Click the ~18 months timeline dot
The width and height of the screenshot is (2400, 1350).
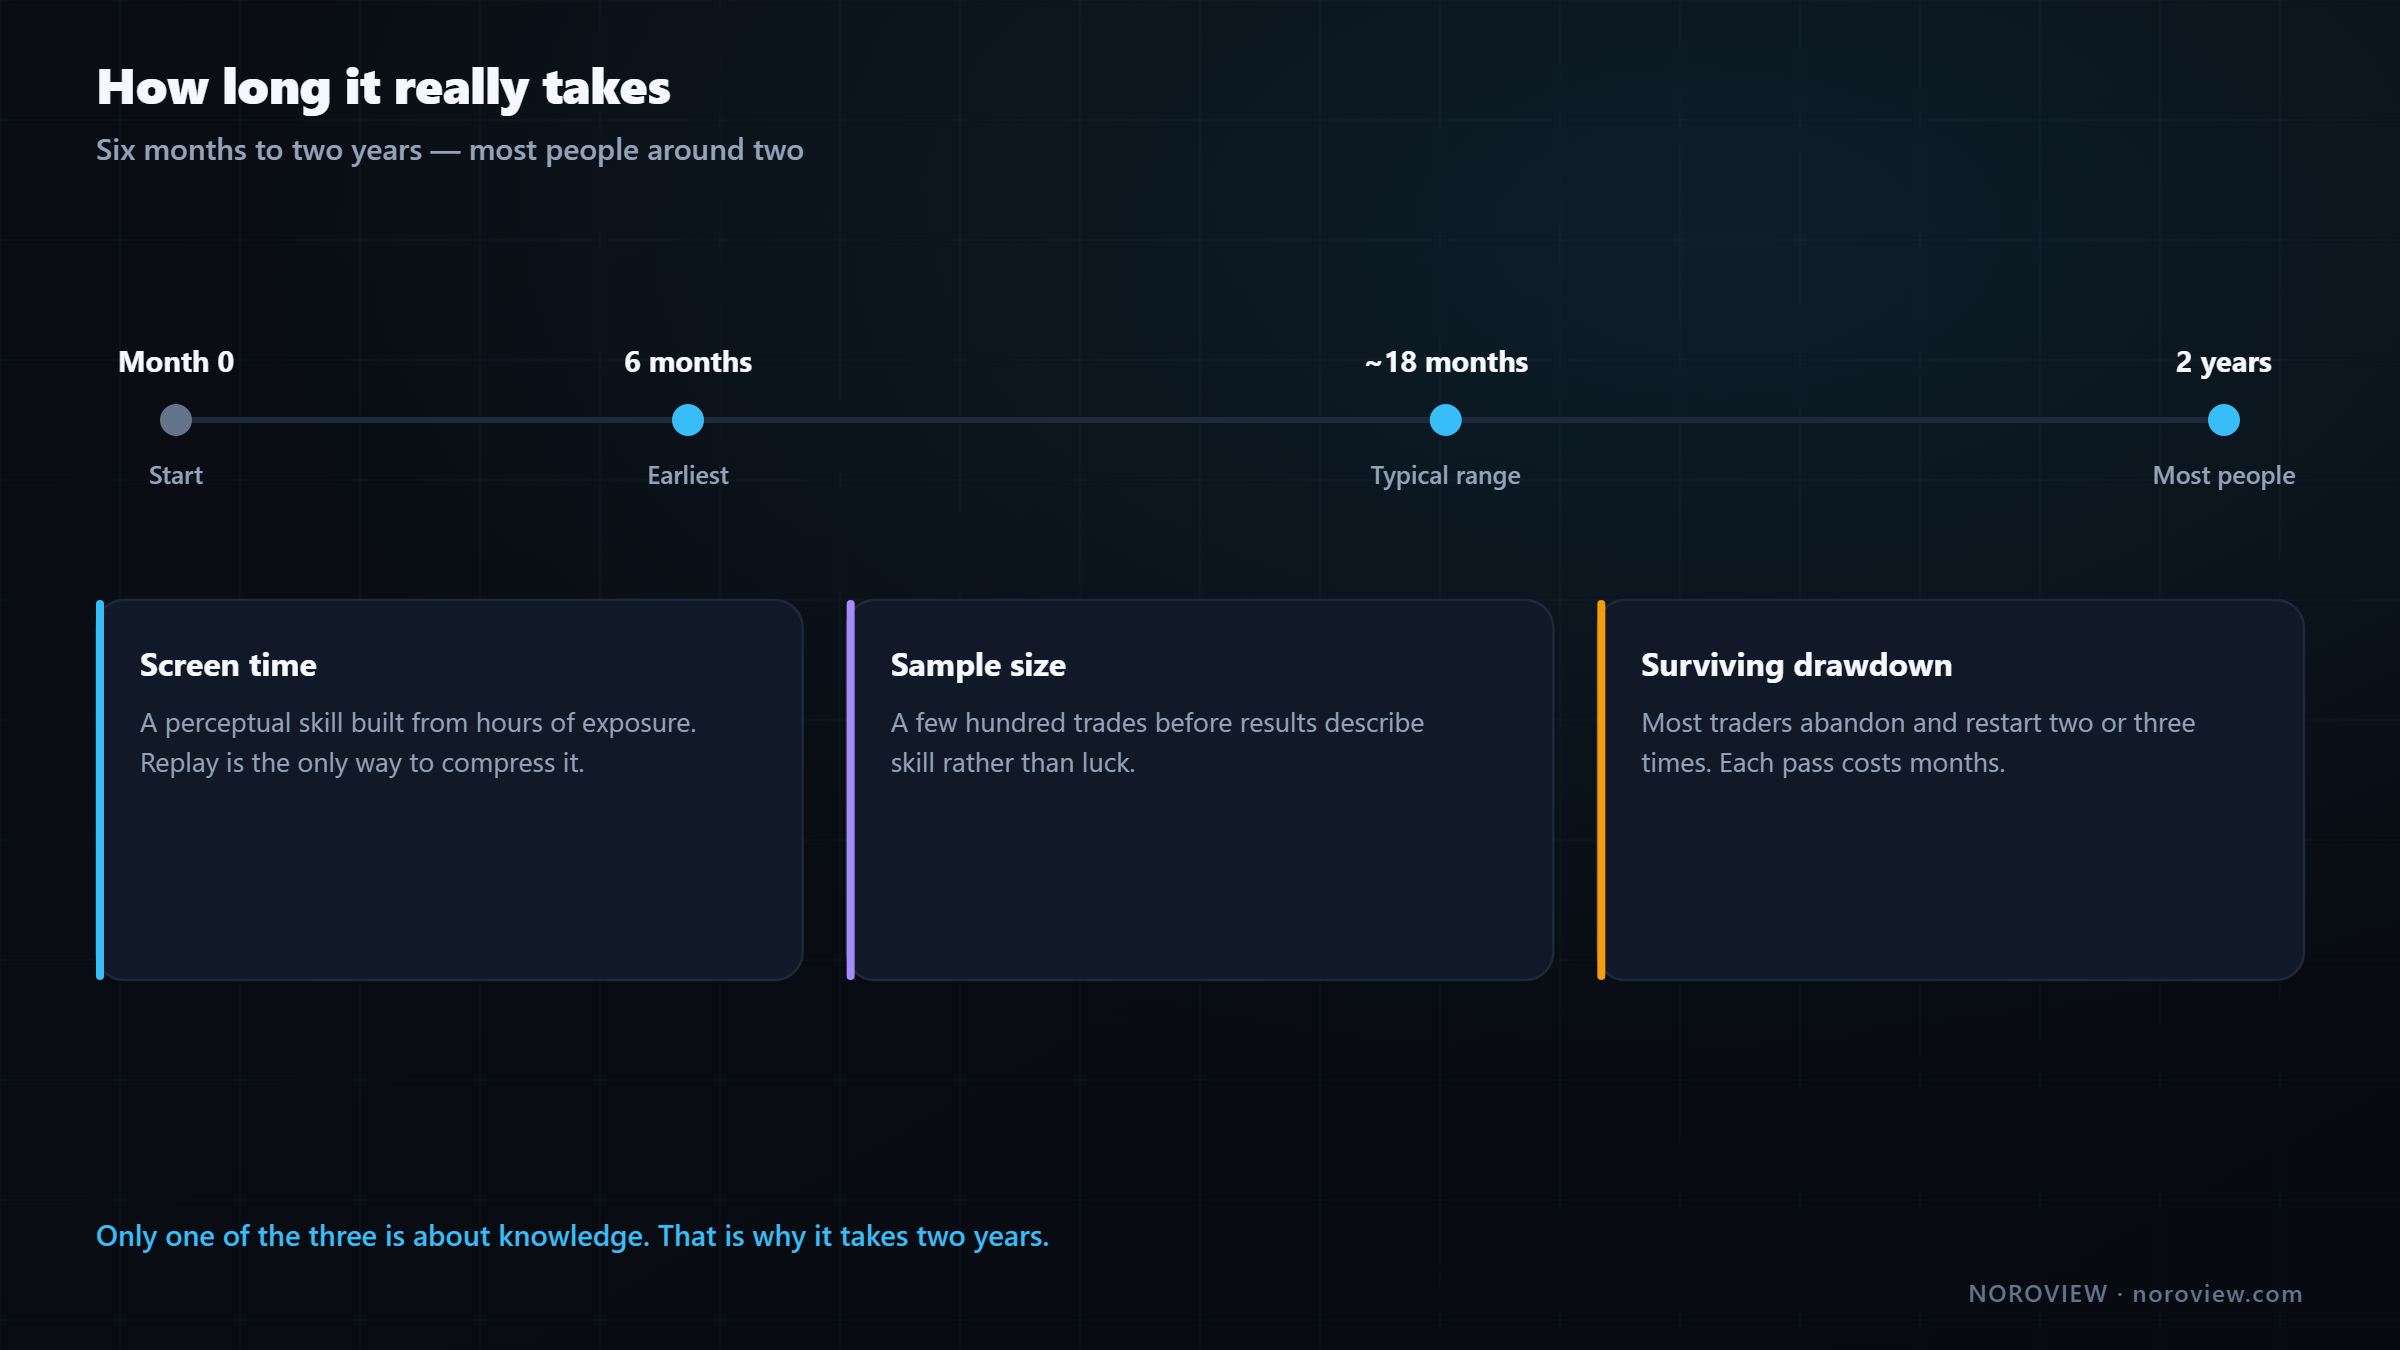(1445, 420)
